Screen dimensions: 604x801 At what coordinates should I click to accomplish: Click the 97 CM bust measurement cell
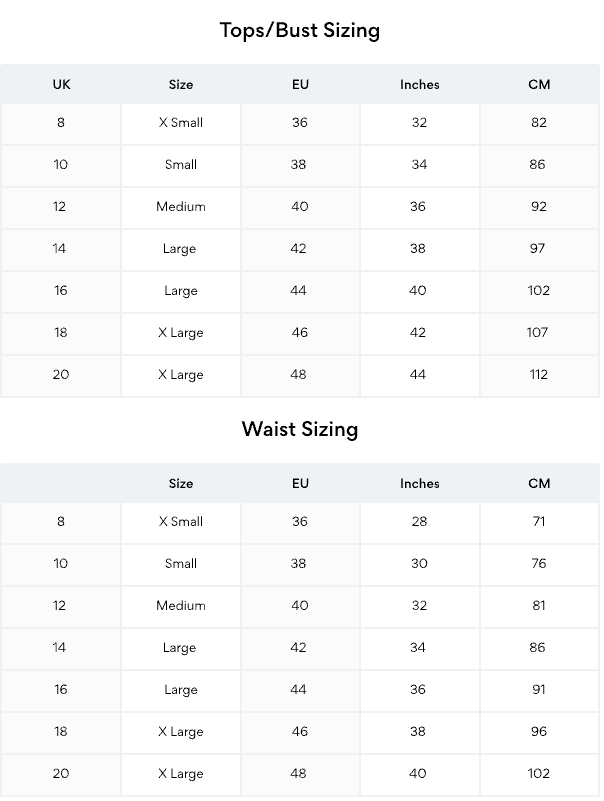538,249
